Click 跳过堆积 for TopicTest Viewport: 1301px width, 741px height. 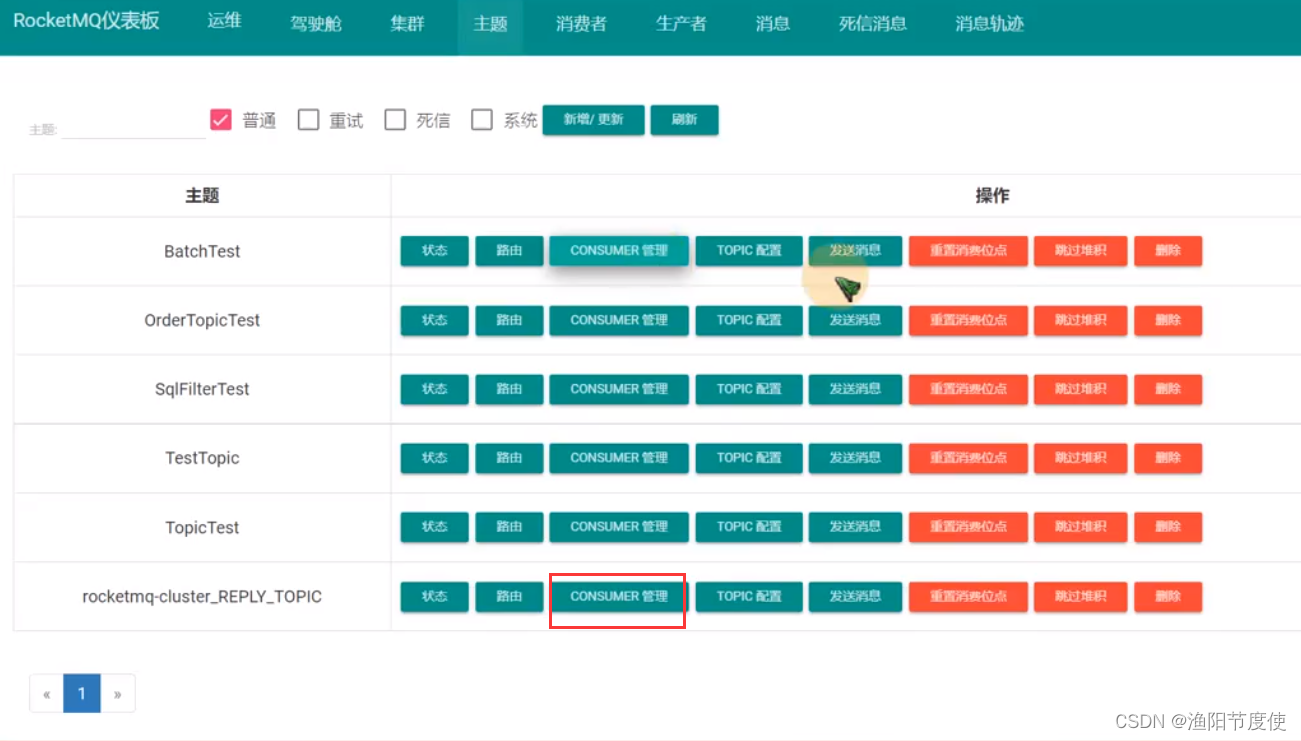tap(1080, 527)
